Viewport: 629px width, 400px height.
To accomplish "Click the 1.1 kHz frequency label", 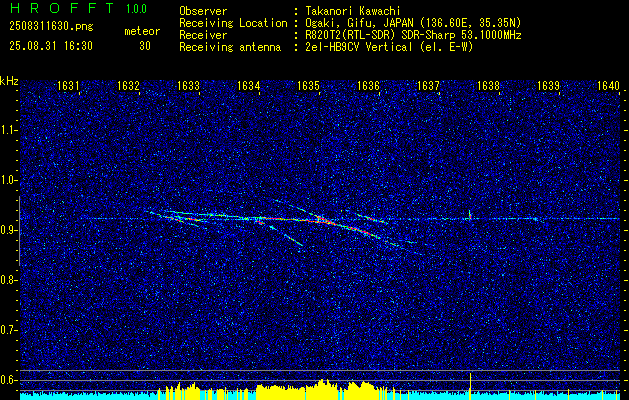I will 8,130.
